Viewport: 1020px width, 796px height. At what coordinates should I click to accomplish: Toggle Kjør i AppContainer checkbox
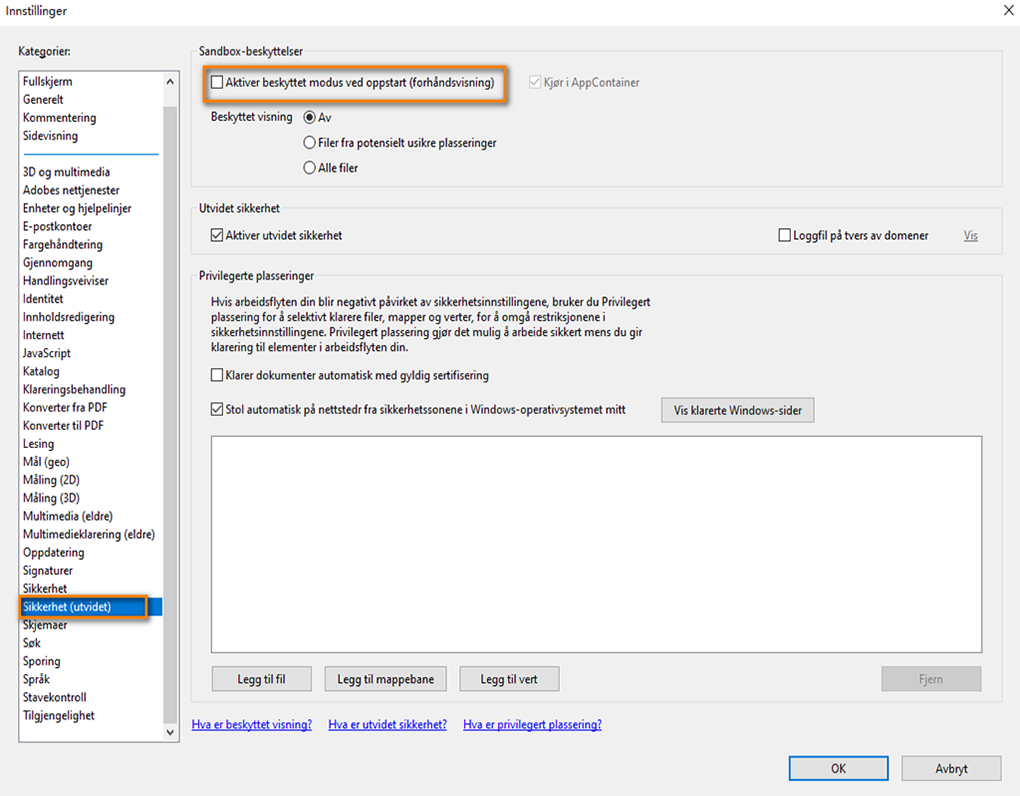tap(535, 83)
